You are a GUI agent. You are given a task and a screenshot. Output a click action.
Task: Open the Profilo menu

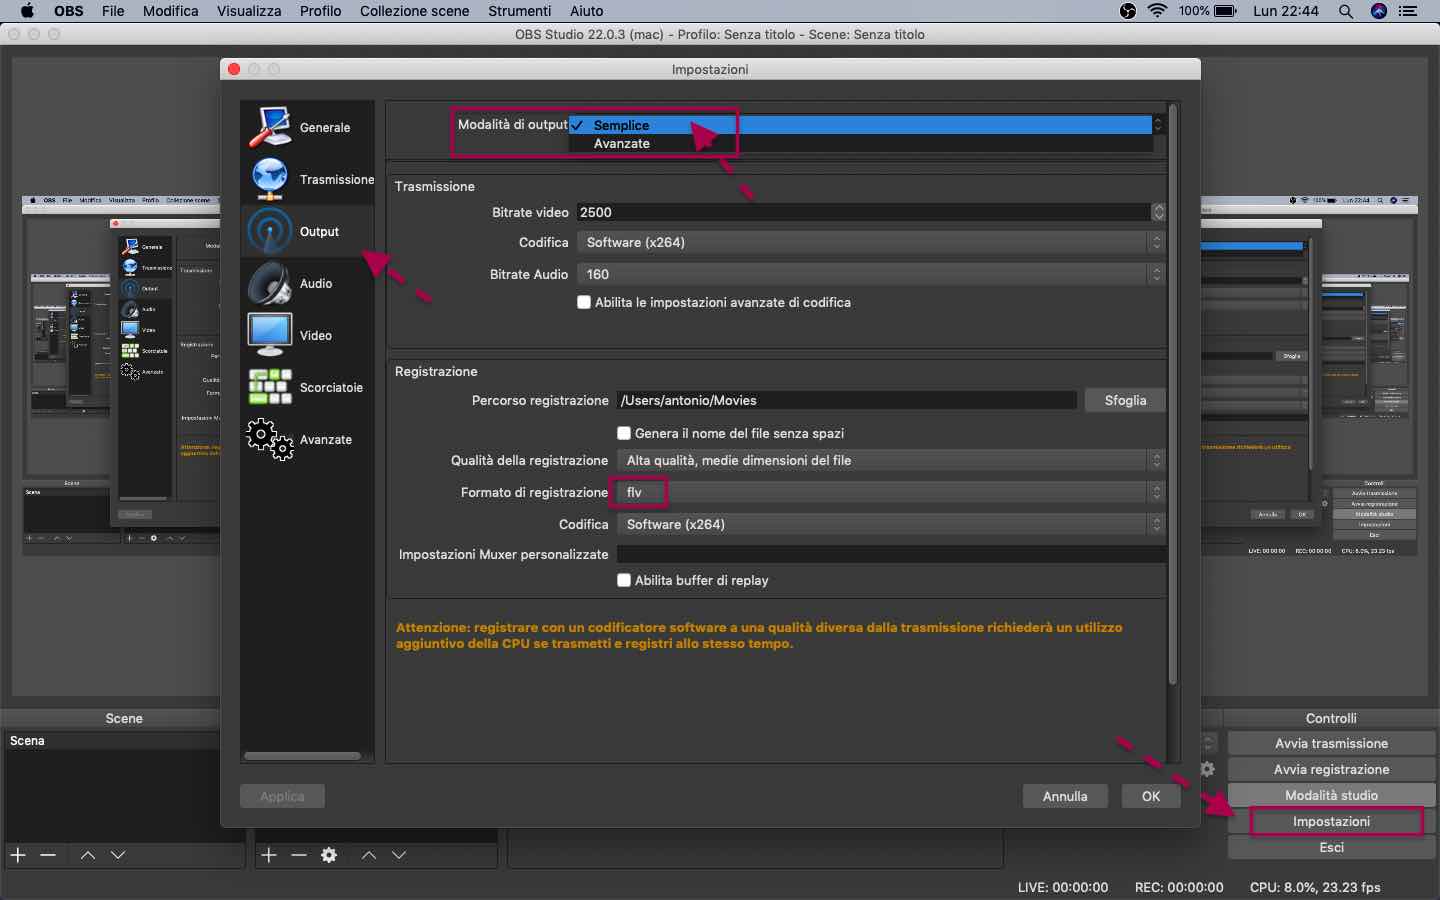coord(320,11)
